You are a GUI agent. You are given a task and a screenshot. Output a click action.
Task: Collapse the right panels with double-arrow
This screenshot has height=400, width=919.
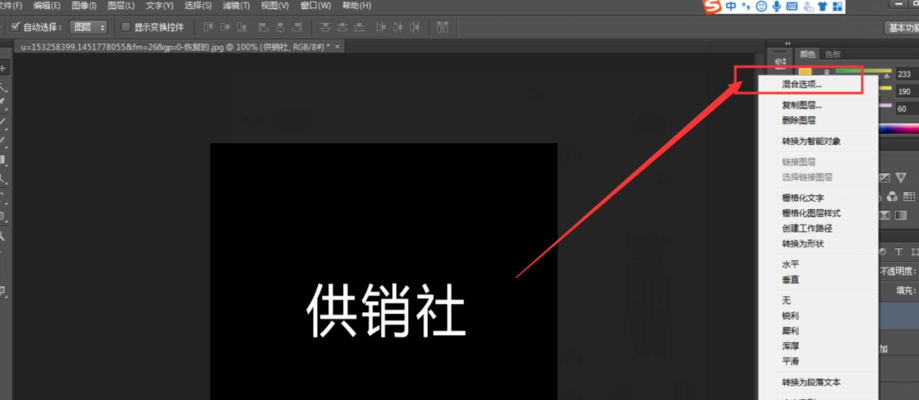pos(787,43)
